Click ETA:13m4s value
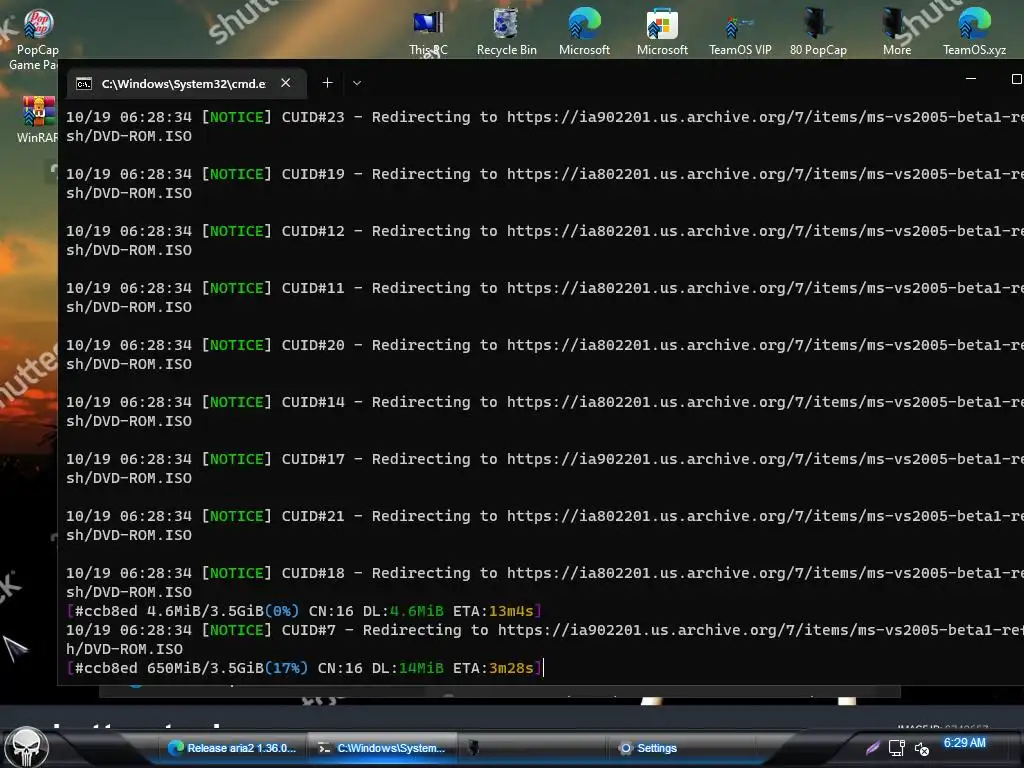Screen dimensions: 1024x768 point(493,611)
